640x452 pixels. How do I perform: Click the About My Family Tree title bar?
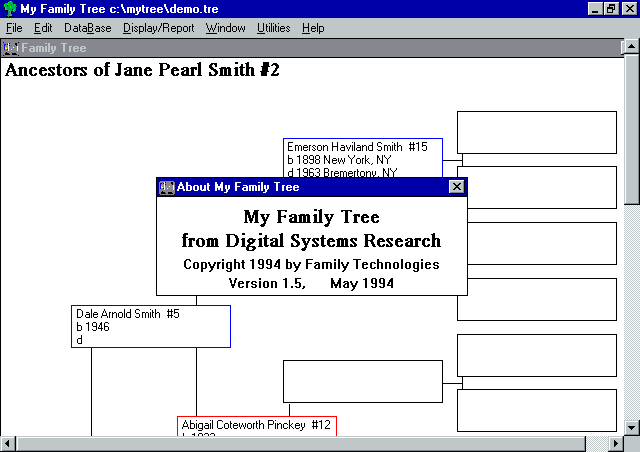(x=312, y=187)
